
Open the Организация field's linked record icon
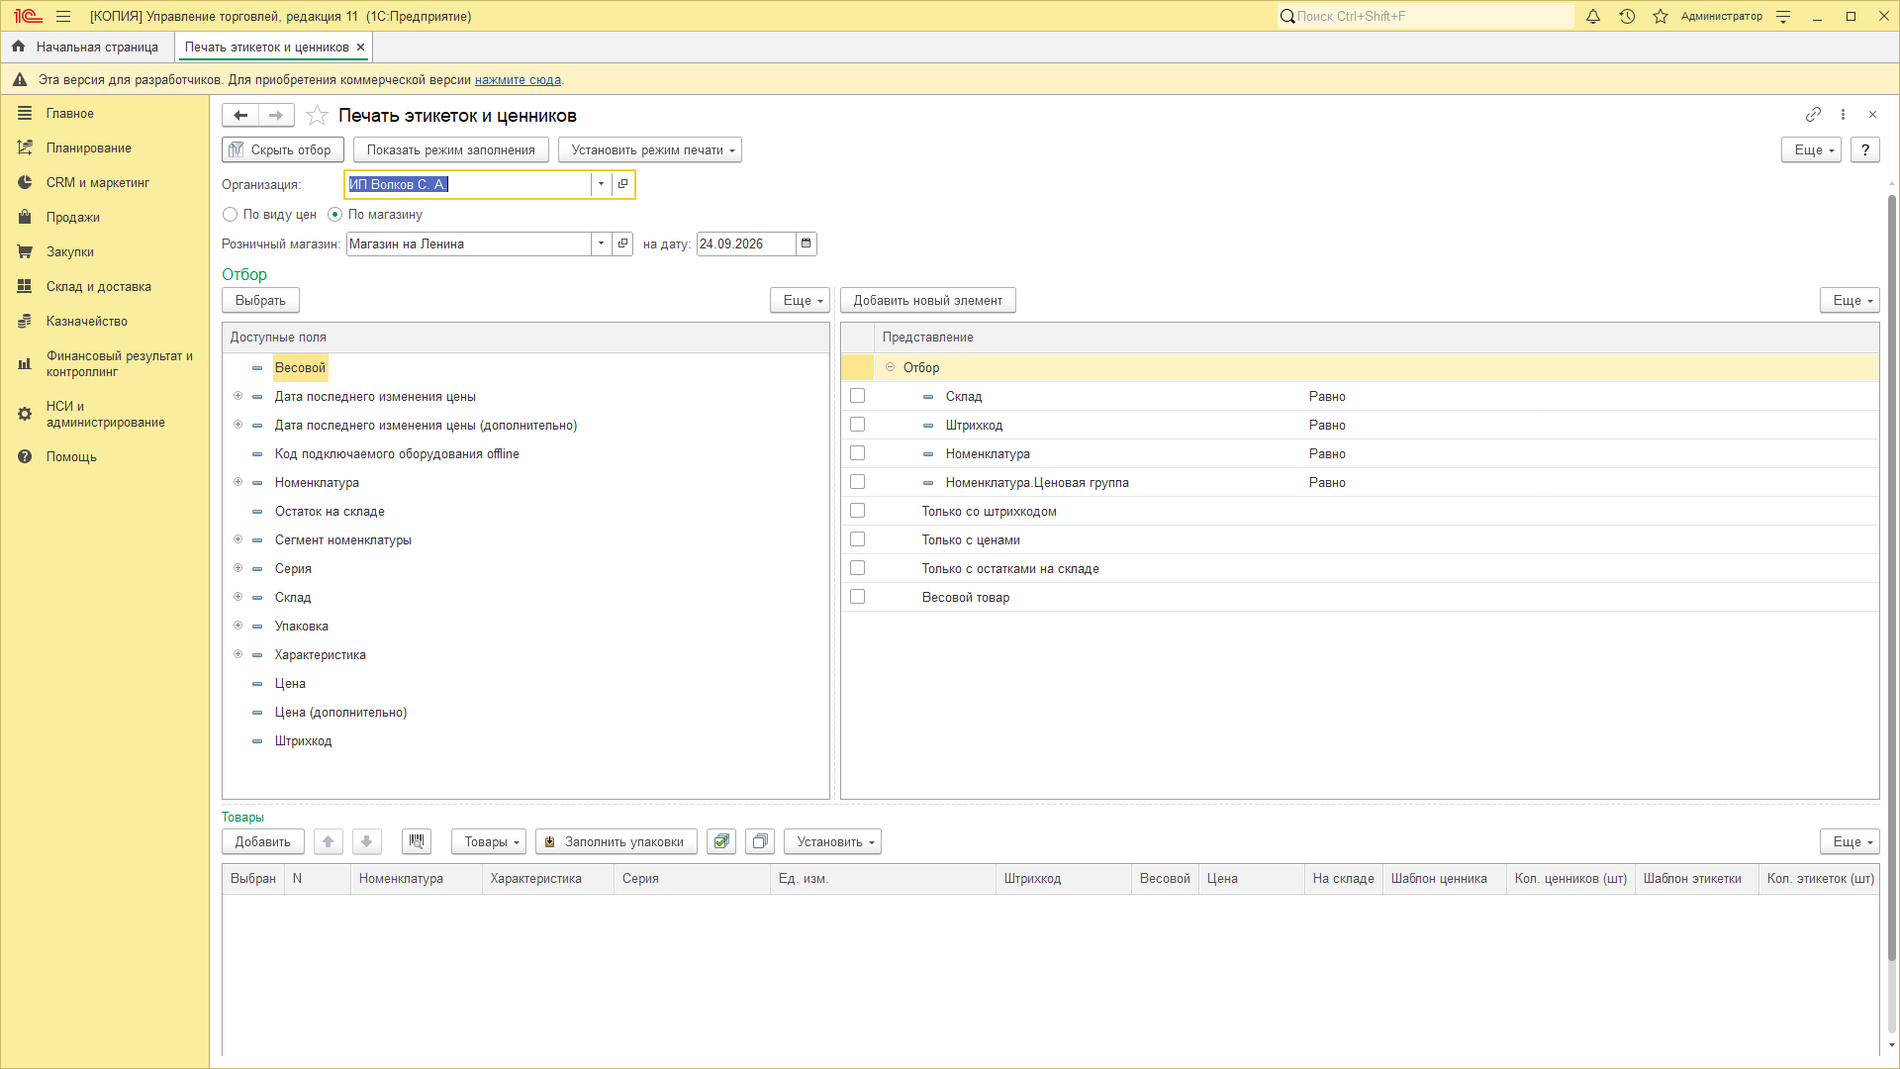623,184
